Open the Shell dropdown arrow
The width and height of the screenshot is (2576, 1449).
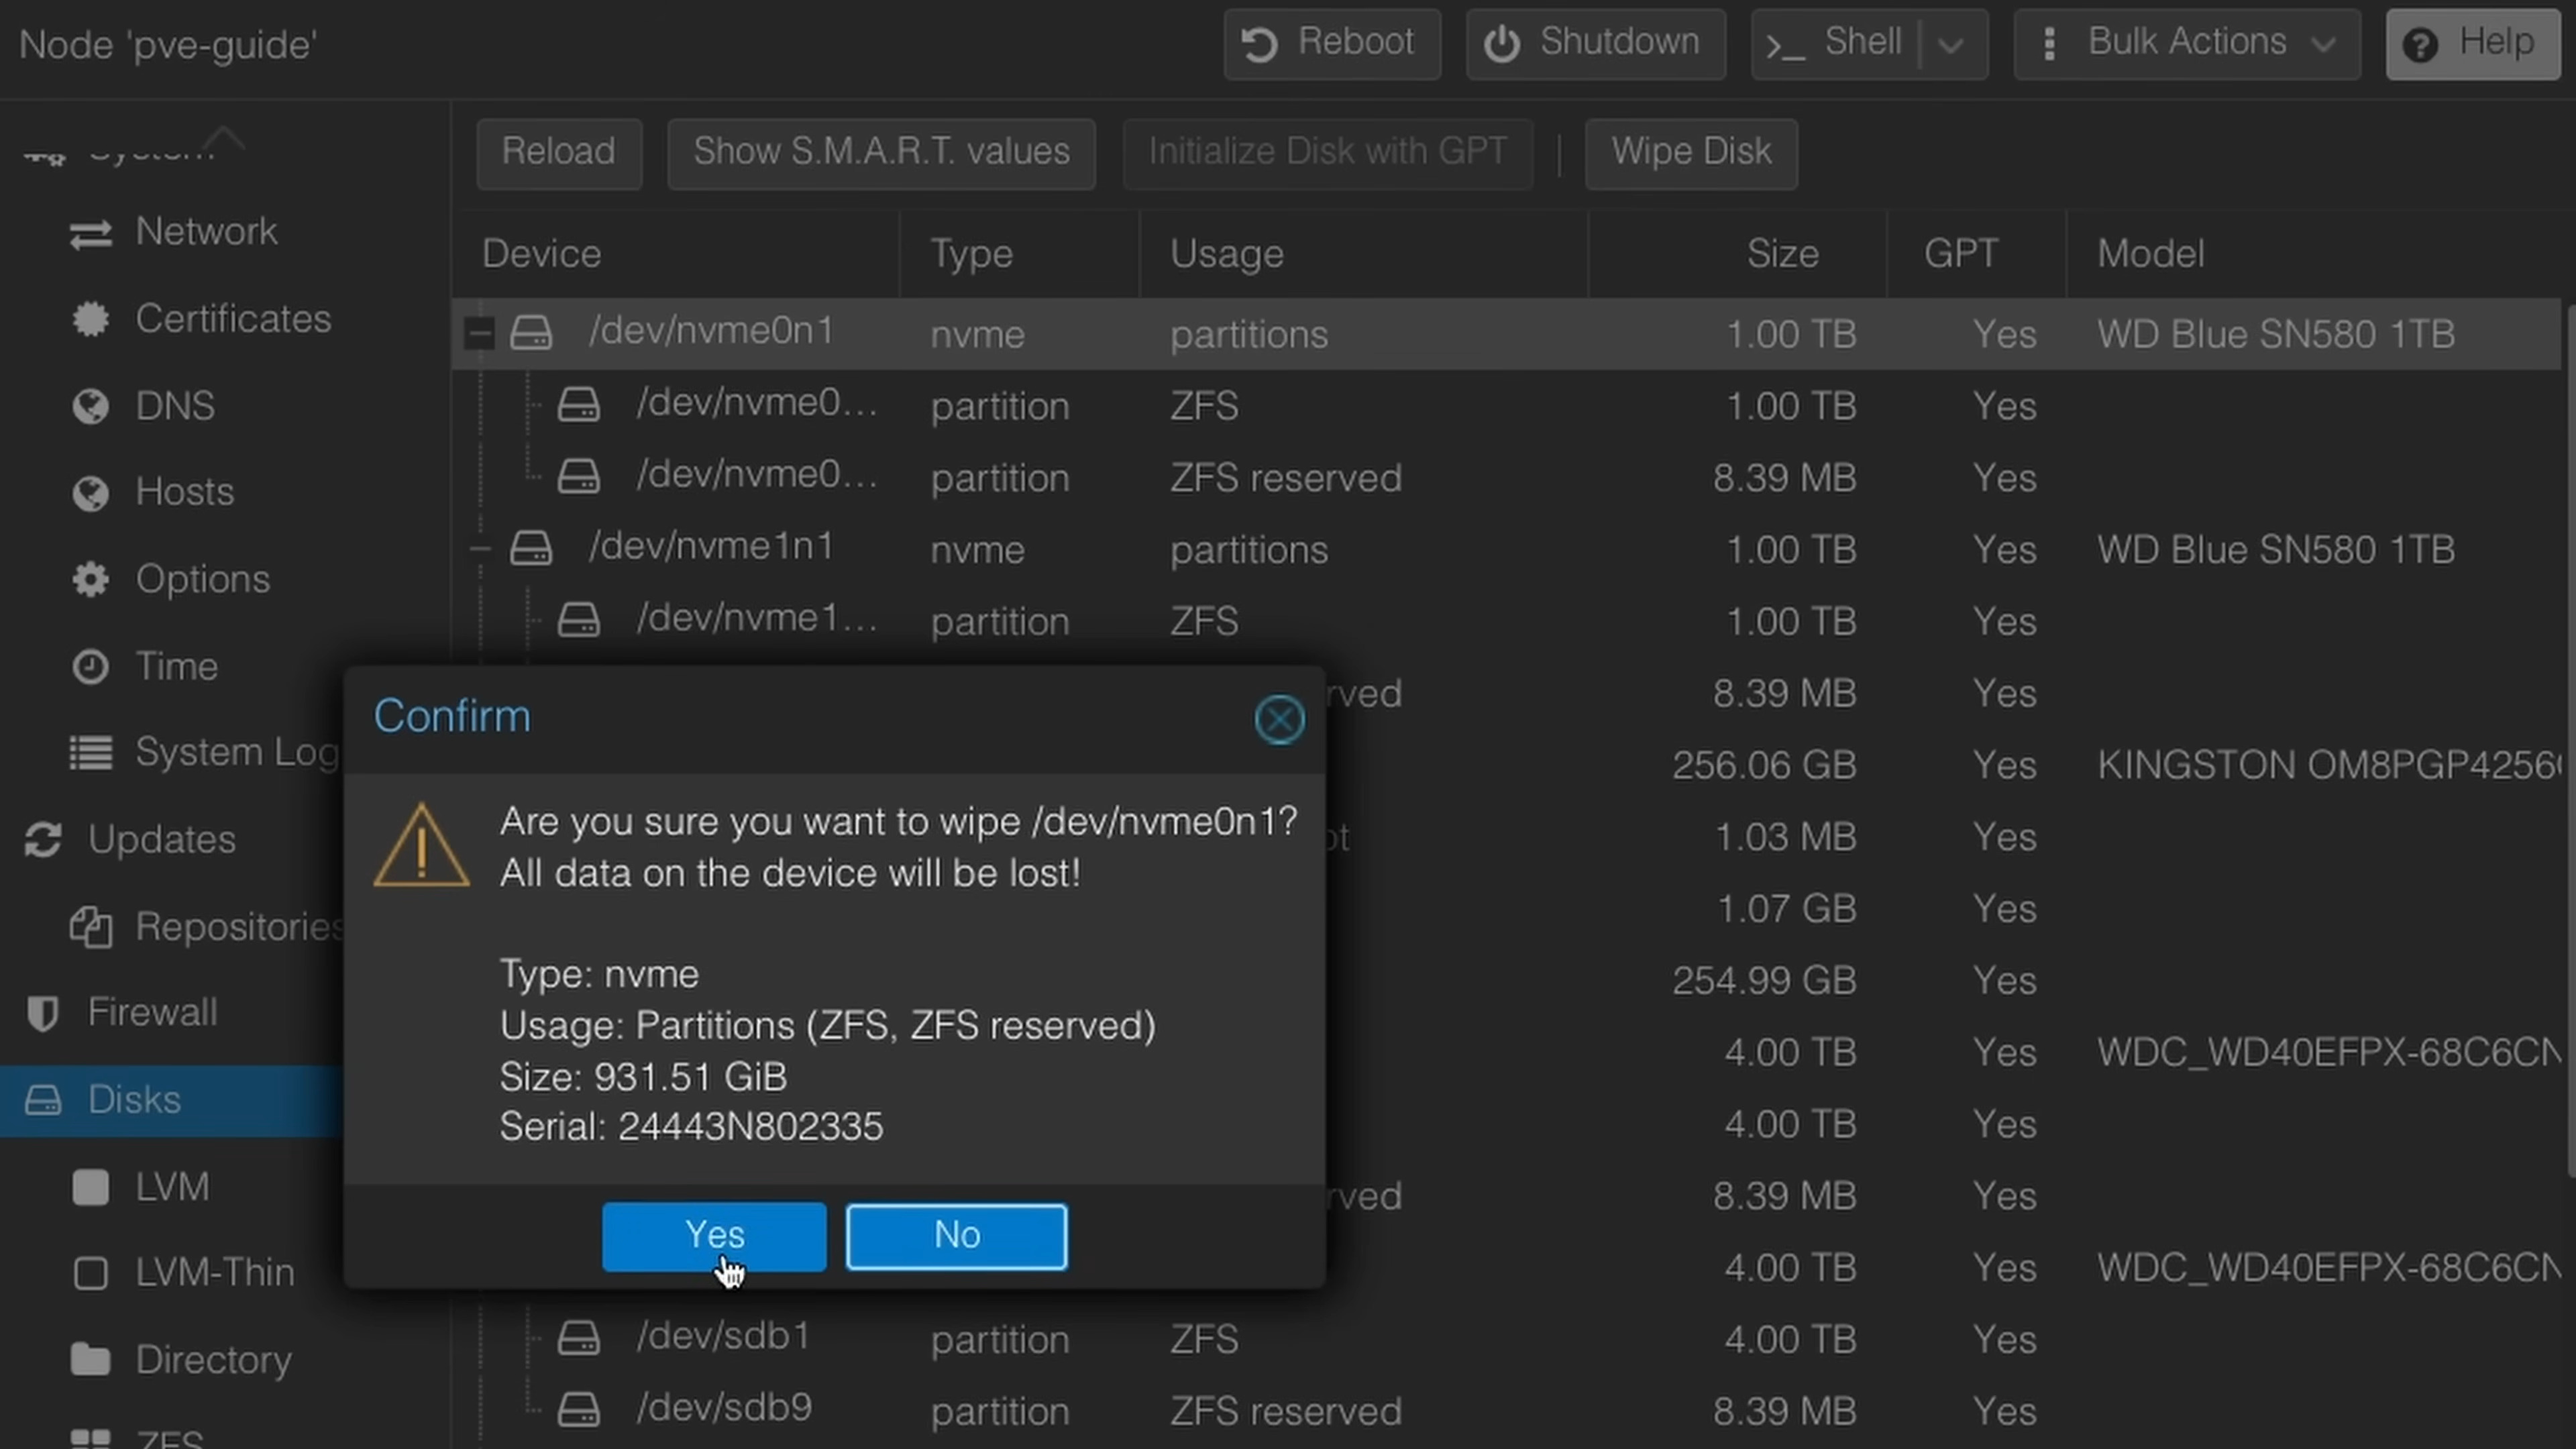(1951, 44)
